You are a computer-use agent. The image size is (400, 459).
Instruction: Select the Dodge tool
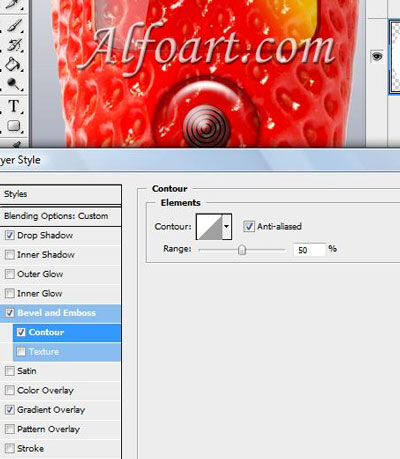pyautogui.click(x=14, y=84)
